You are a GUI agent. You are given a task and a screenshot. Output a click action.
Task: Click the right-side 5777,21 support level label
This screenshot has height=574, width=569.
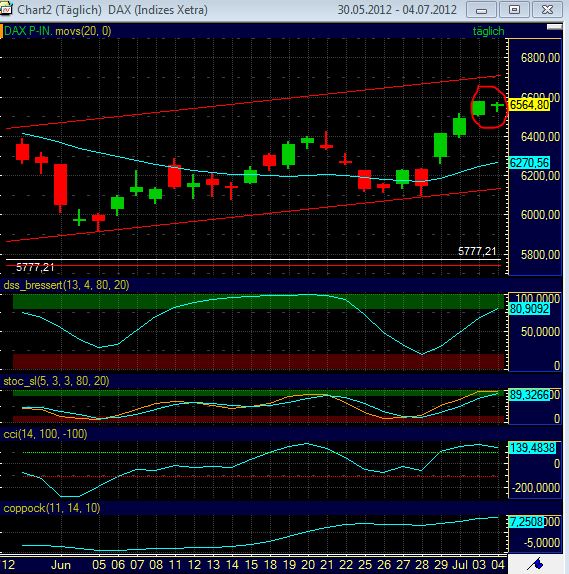[477, 251]
